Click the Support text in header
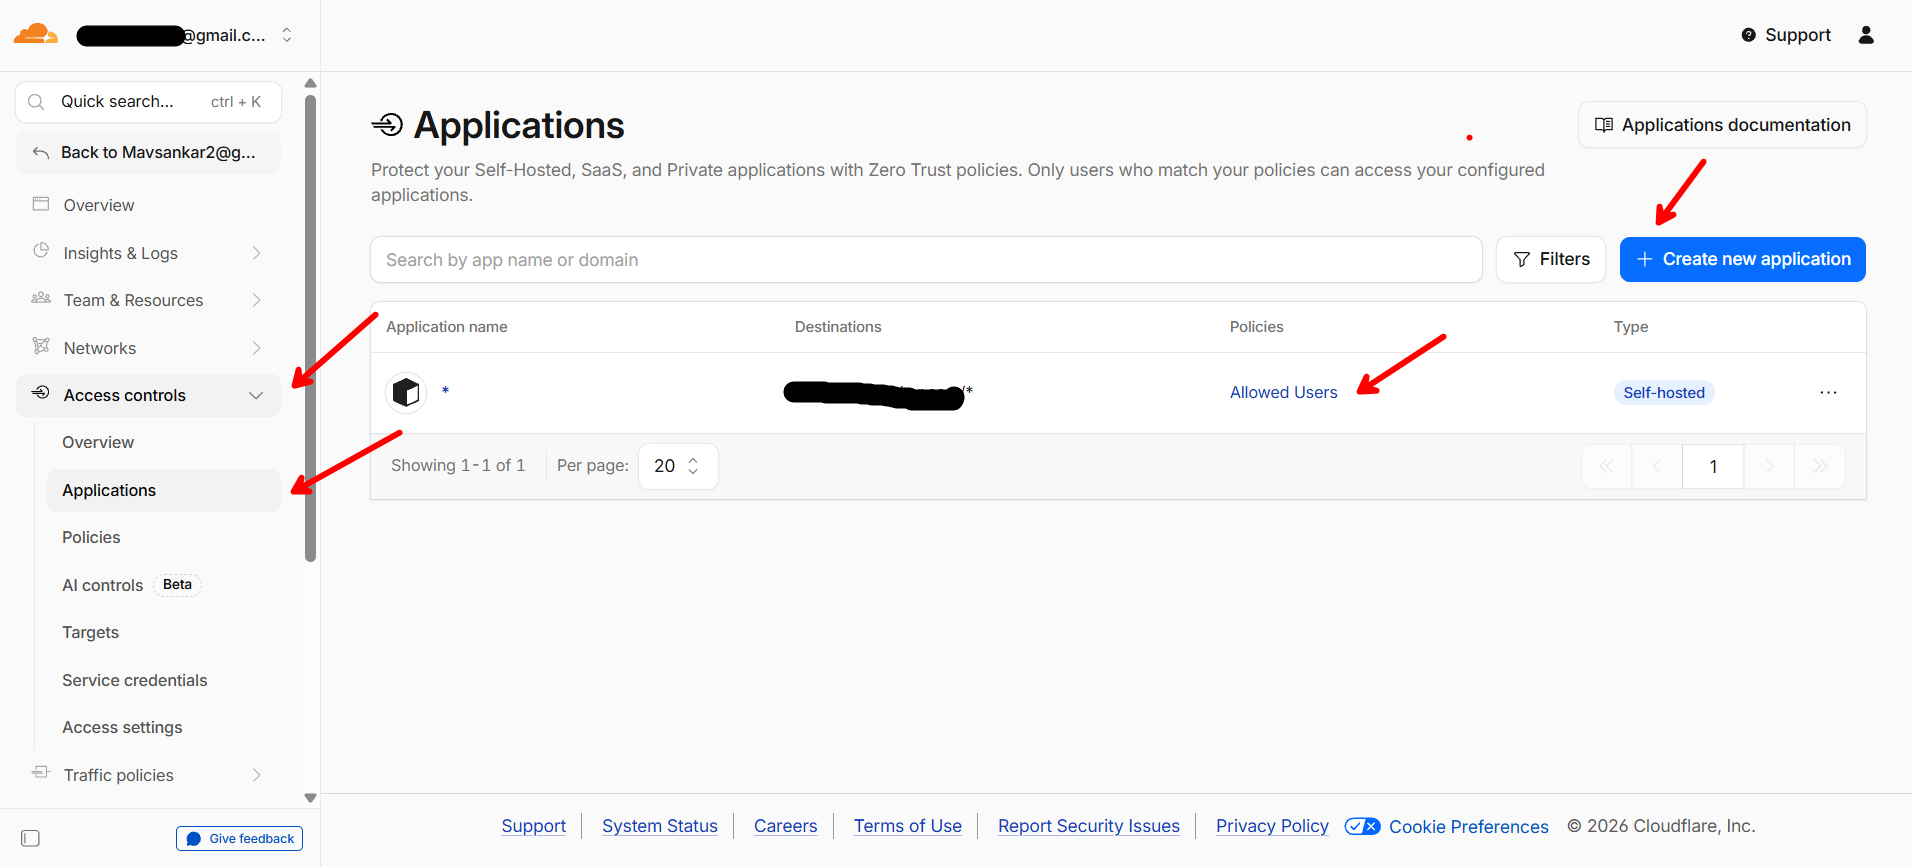 (x=1798, y=35)
